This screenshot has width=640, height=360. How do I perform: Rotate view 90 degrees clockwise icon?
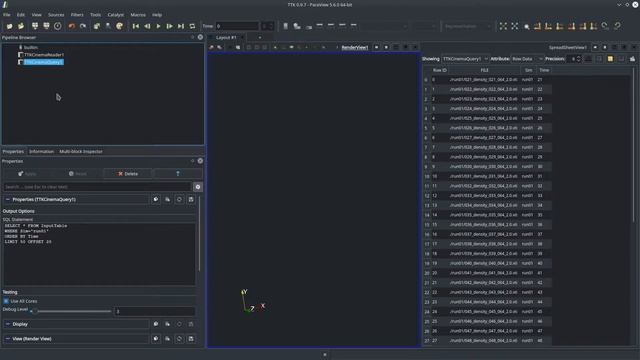coord(605,26)
